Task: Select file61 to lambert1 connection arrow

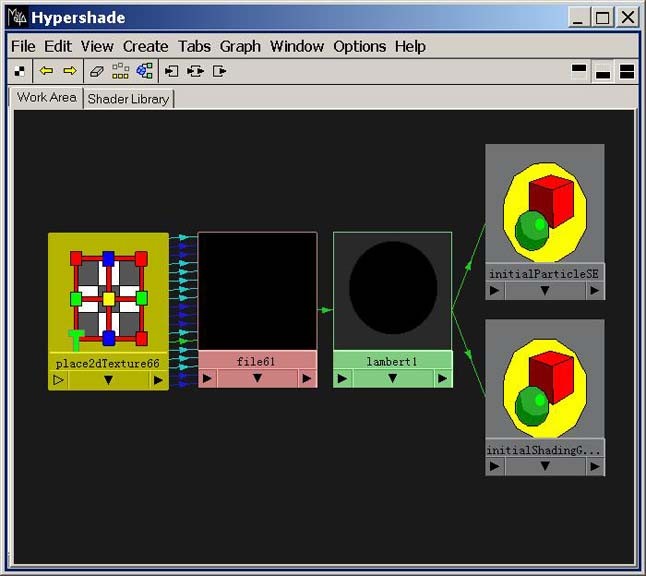Action: point(325,309)
